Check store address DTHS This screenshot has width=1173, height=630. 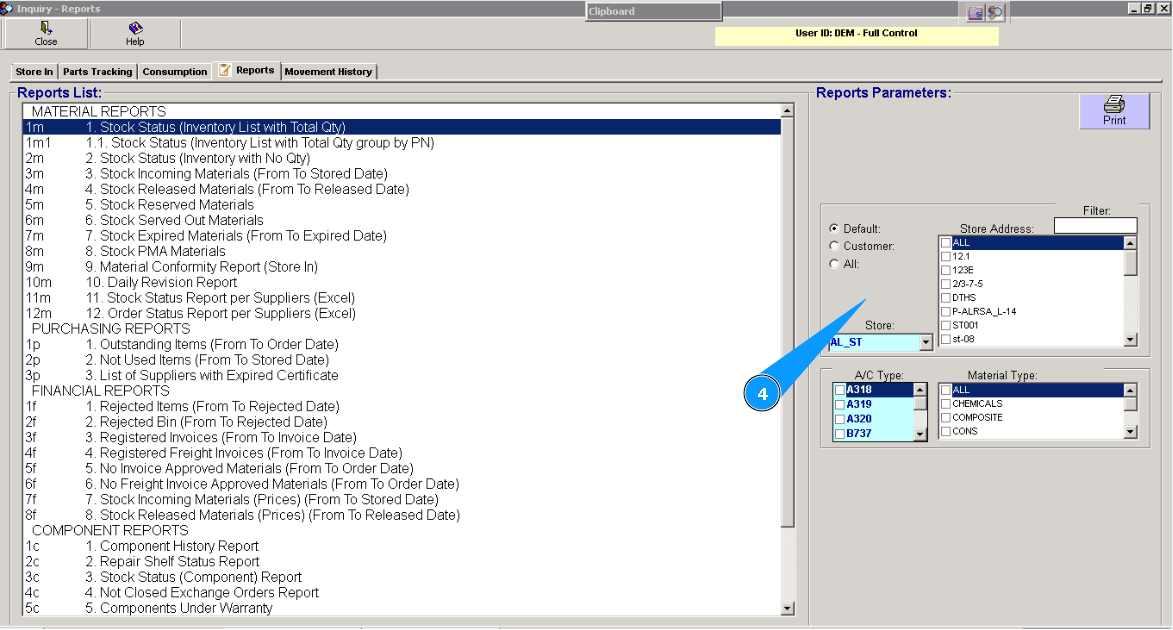(x=946, y=298)
